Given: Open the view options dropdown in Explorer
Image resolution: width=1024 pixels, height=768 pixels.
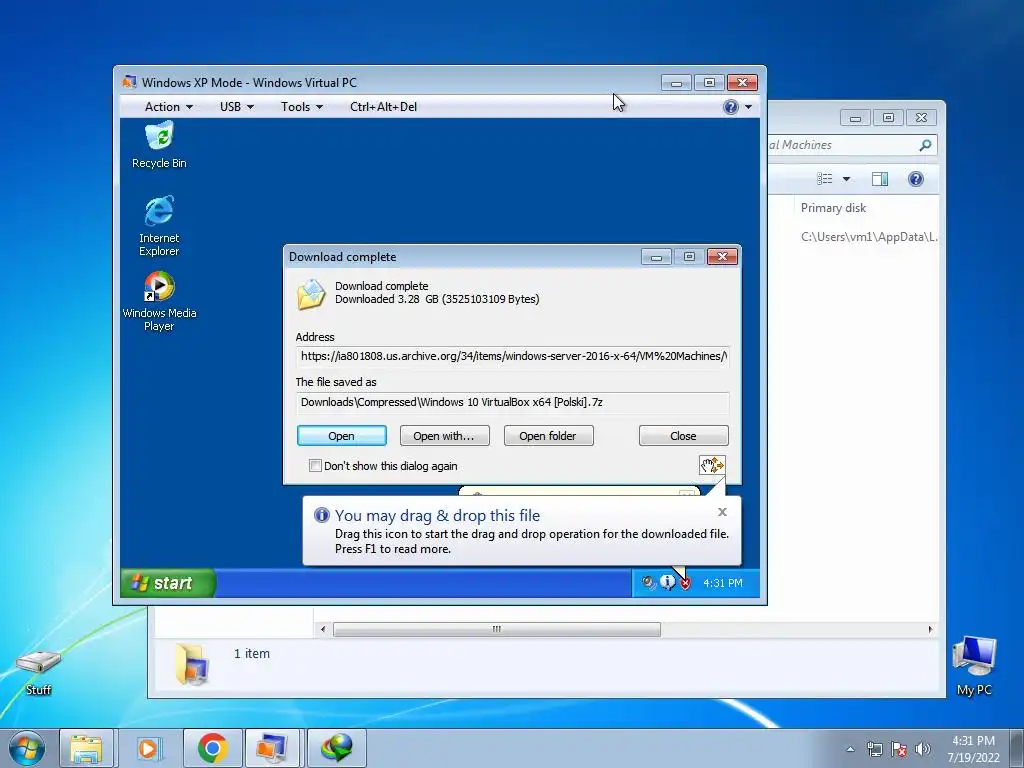Looking at the screenshot, I should pyautogui.click(x=846, y=179).
